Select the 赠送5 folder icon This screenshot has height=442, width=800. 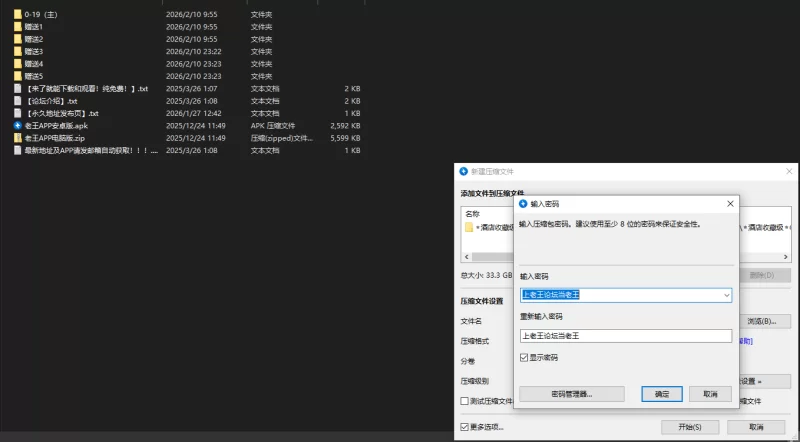click(x=18, y=76)
